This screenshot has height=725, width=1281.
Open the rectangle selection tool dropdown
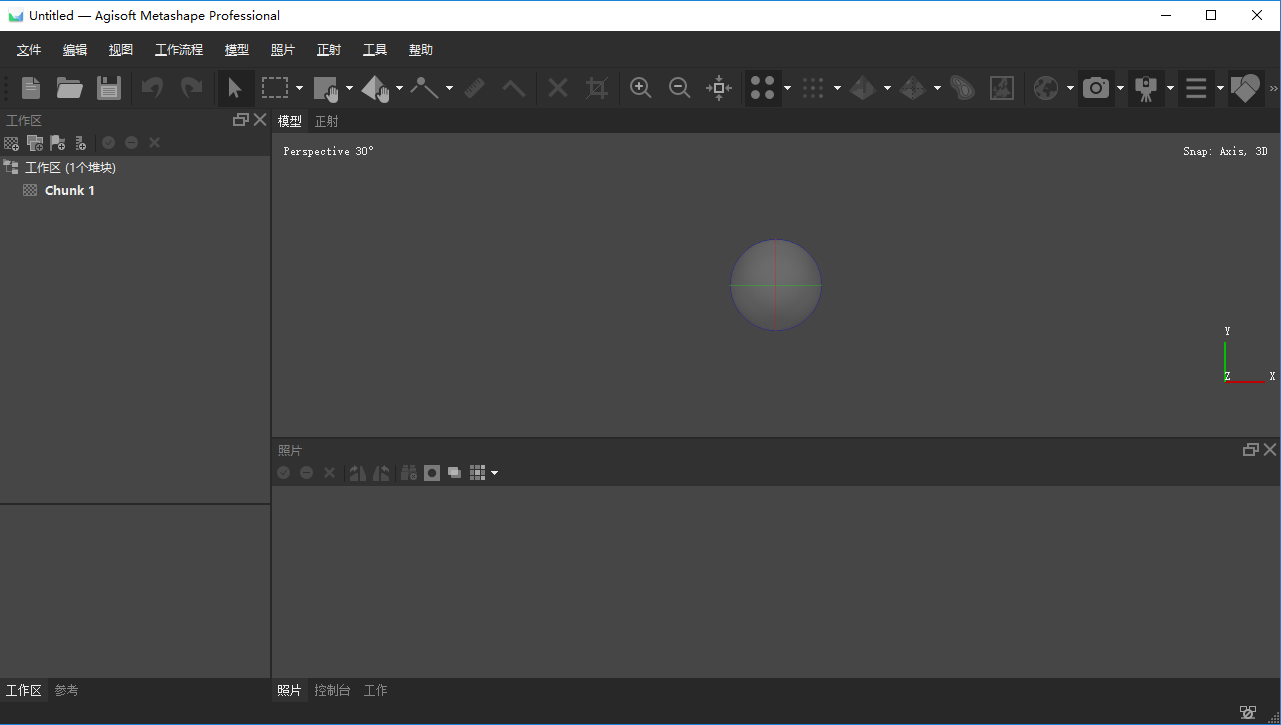coord(298,88)
